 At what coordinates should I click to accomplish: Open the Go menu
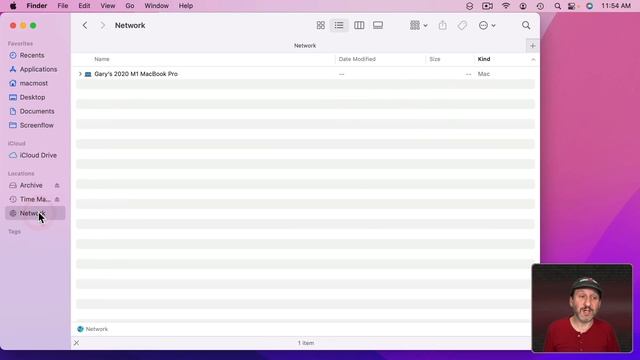(x=130, y=6)
